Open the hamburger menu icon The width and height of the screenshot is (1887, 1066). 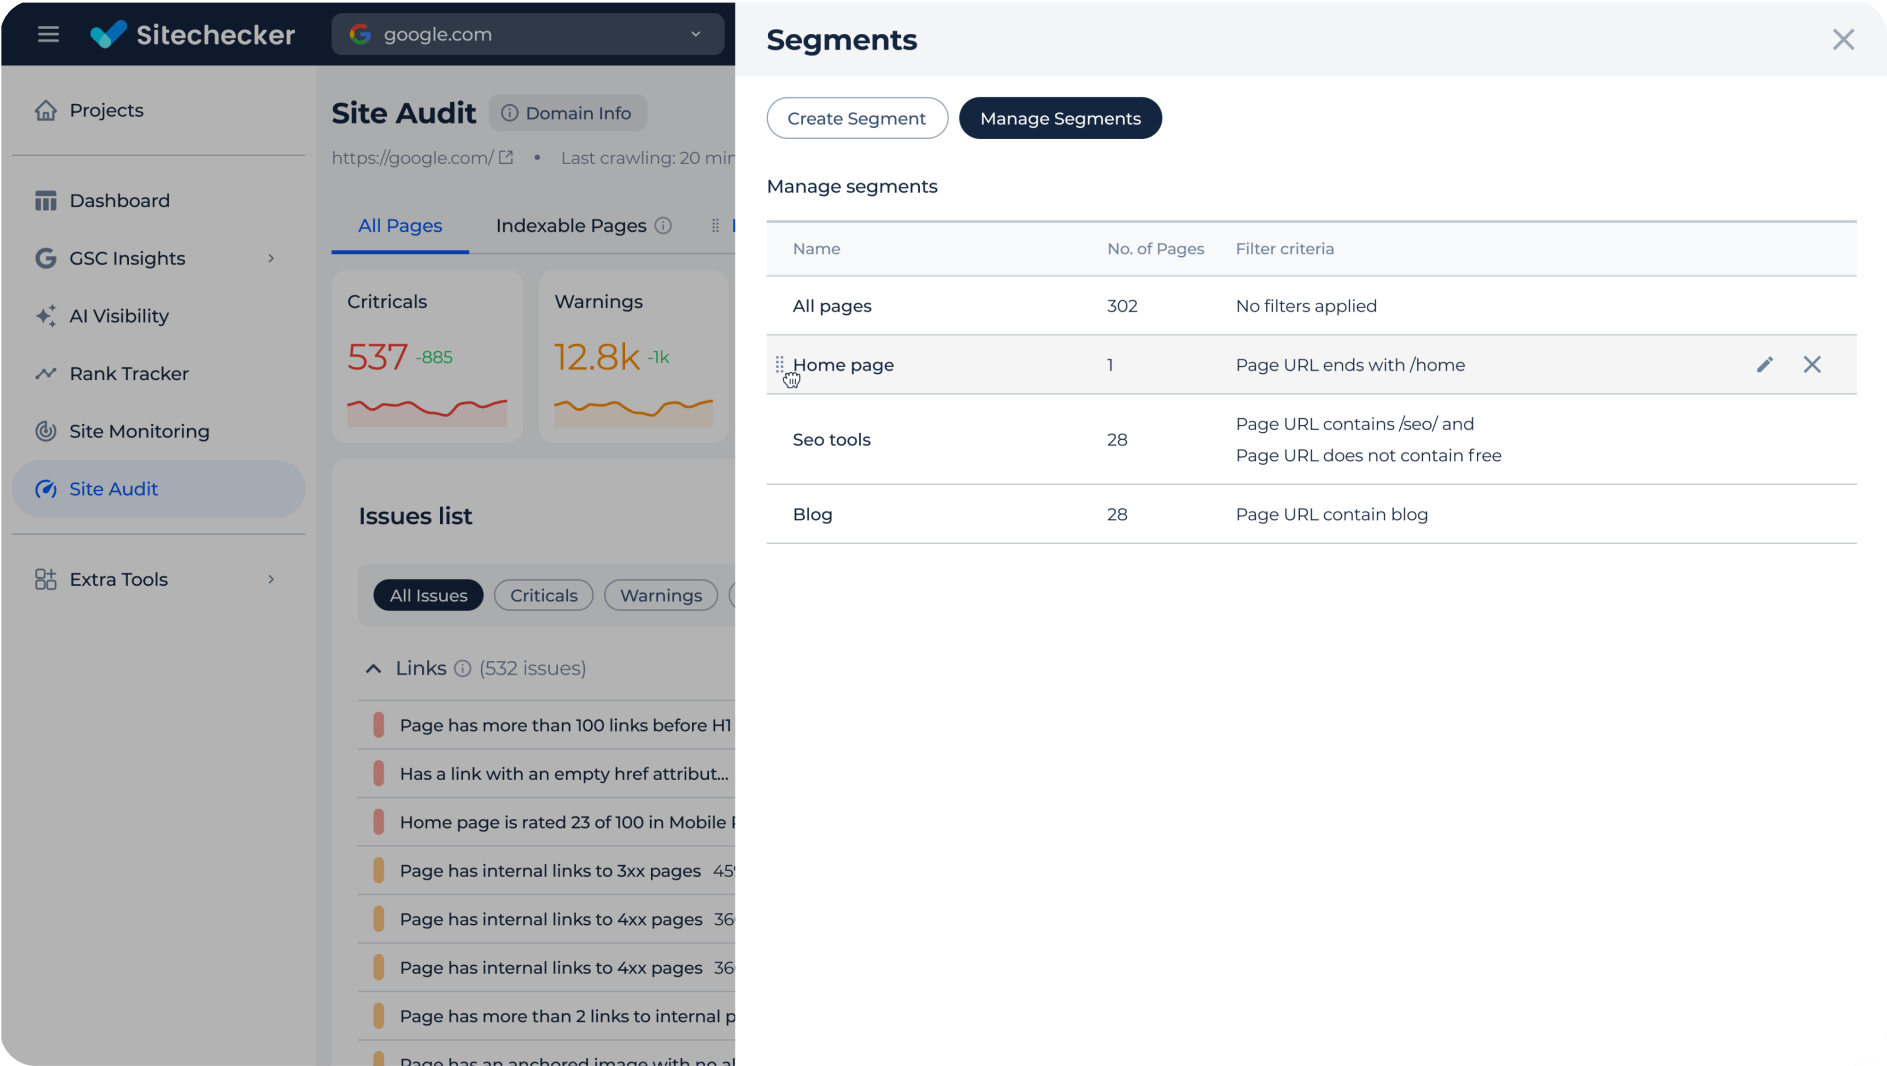coord(48,35)
